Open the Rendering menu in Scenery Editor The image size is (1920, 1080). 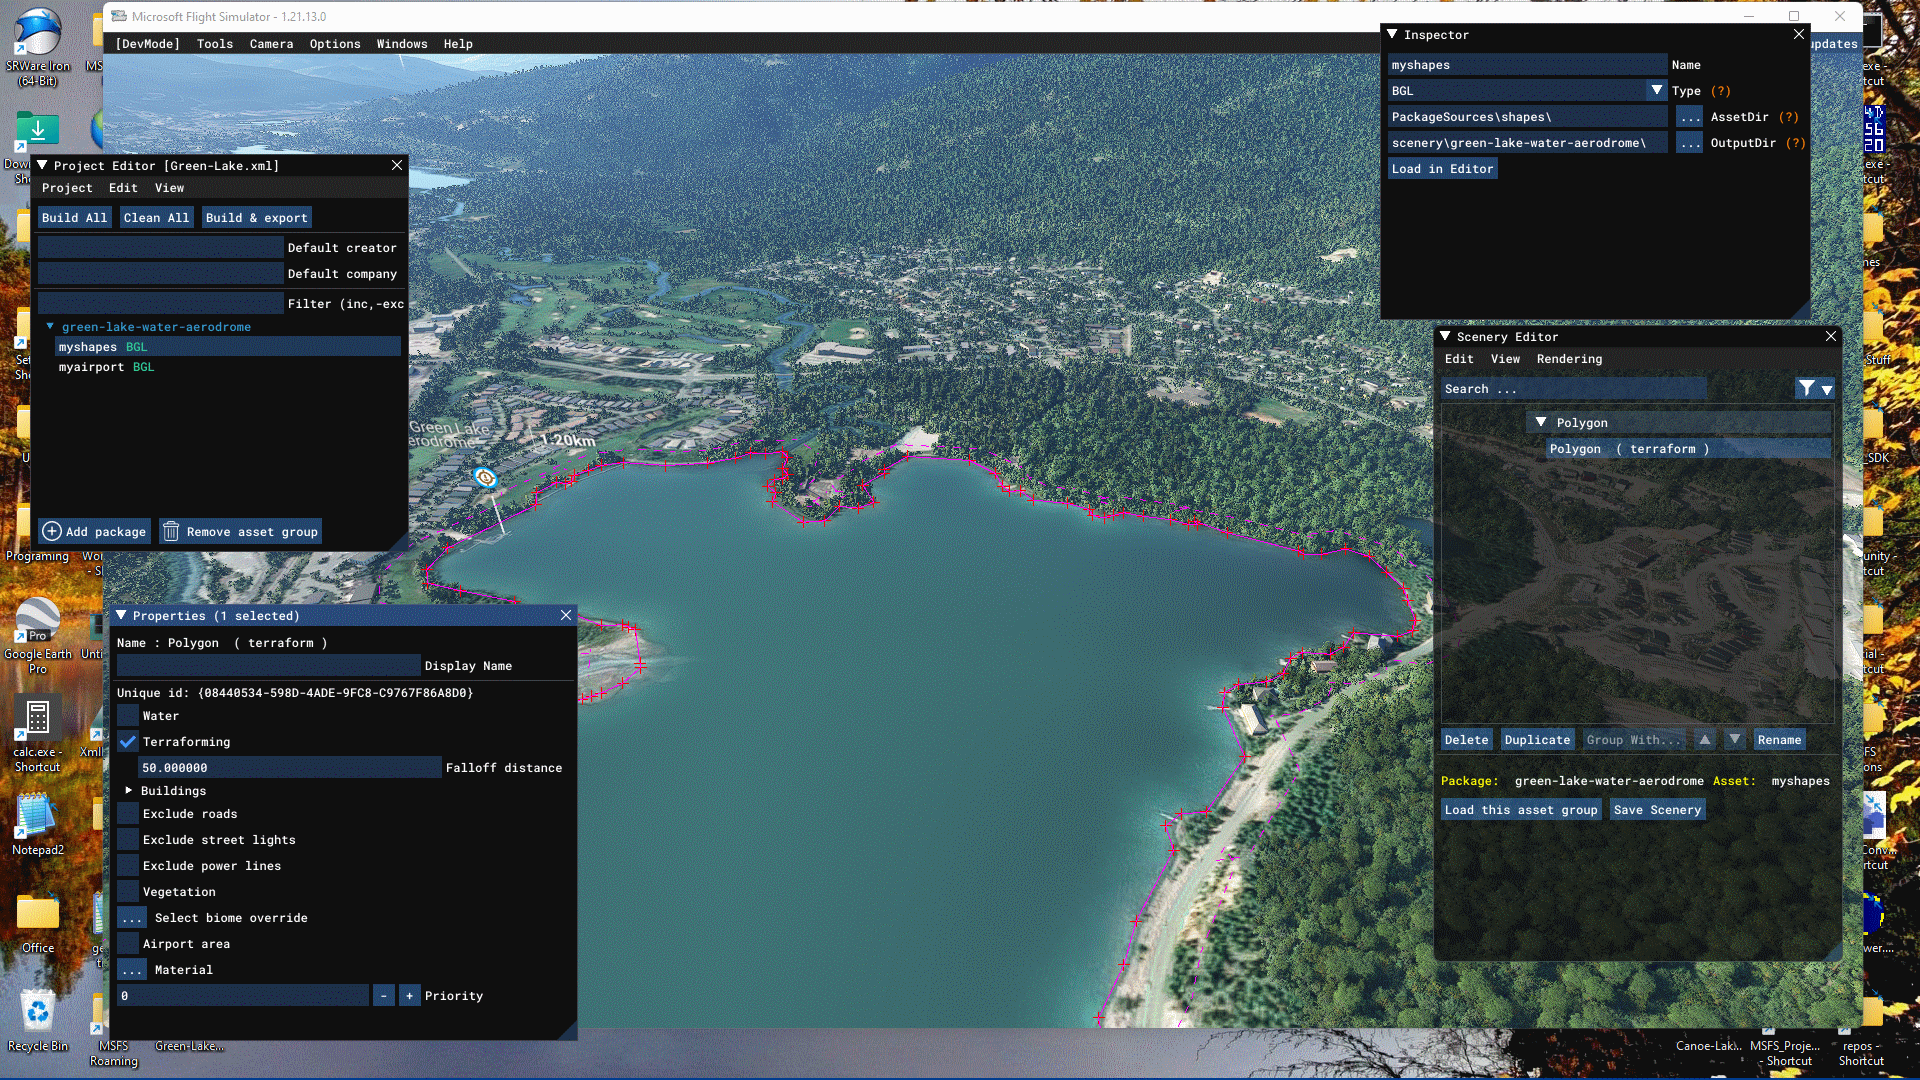(x=1569, y=359)
